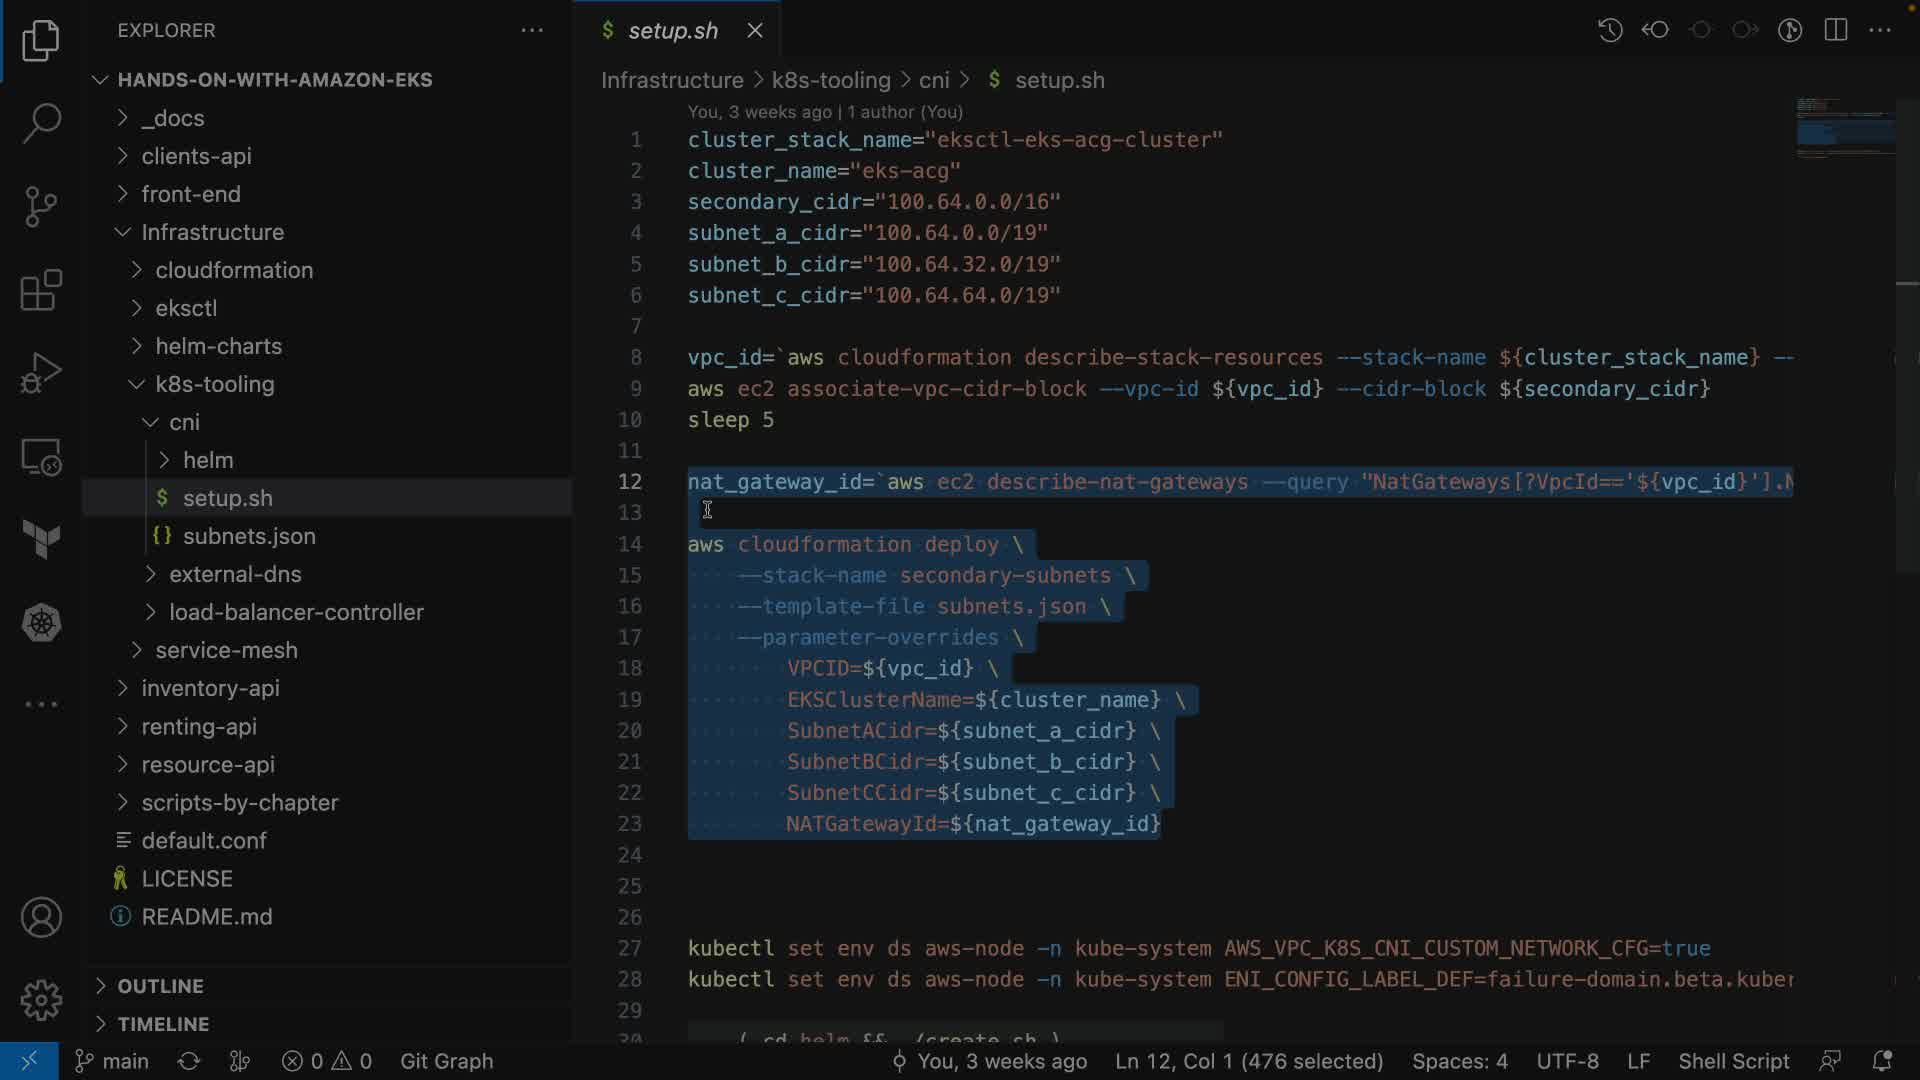Select the setup.sh editor tab
This screenshot has width=1920, height=1080.
pyautogui.click(x=672, y=31)
